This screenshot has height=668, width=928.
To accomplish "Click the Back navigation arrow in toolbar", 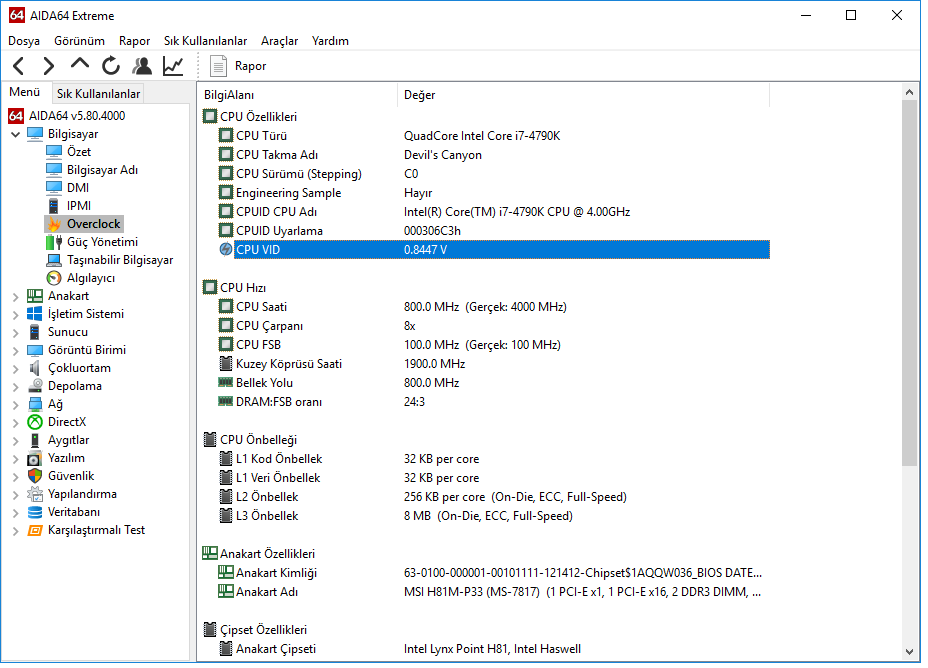I will pos(19,66).
